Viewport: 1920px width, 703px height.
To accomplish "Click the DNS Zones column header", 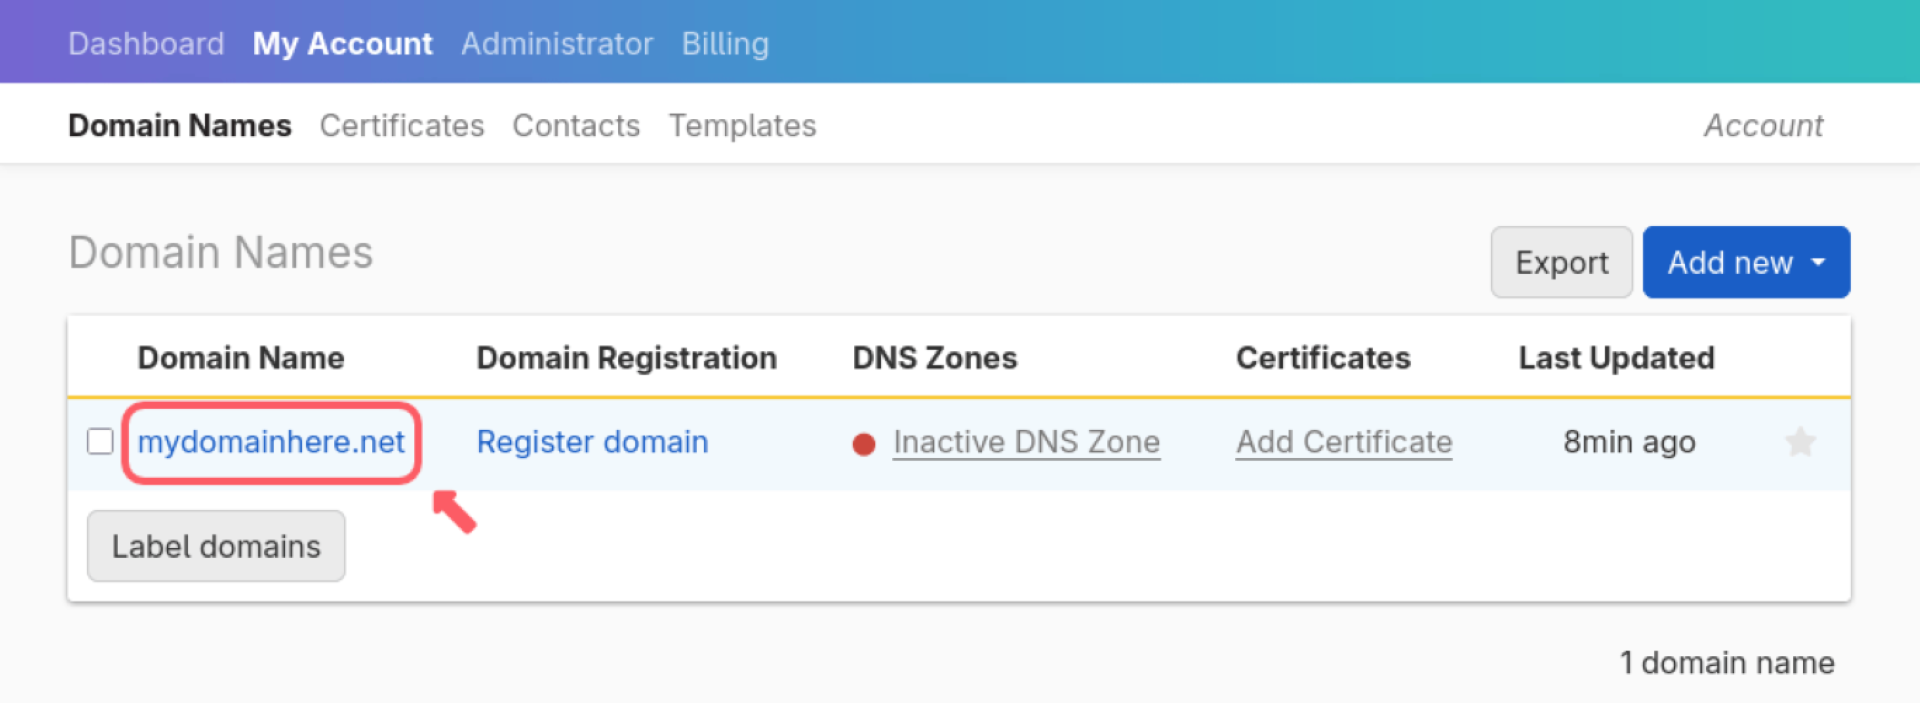I will pos(934,358).
